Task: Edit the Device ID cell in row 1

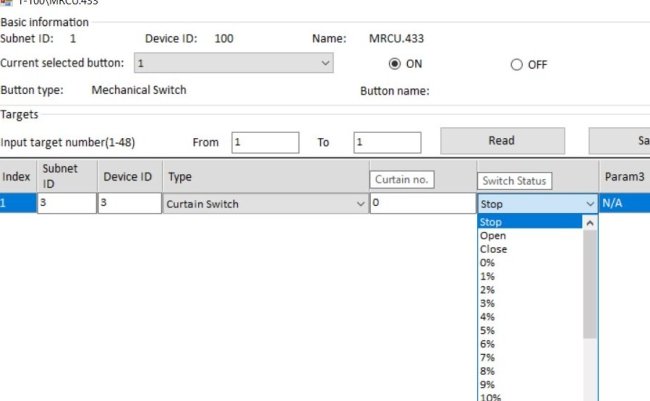Action: point(128,204)
